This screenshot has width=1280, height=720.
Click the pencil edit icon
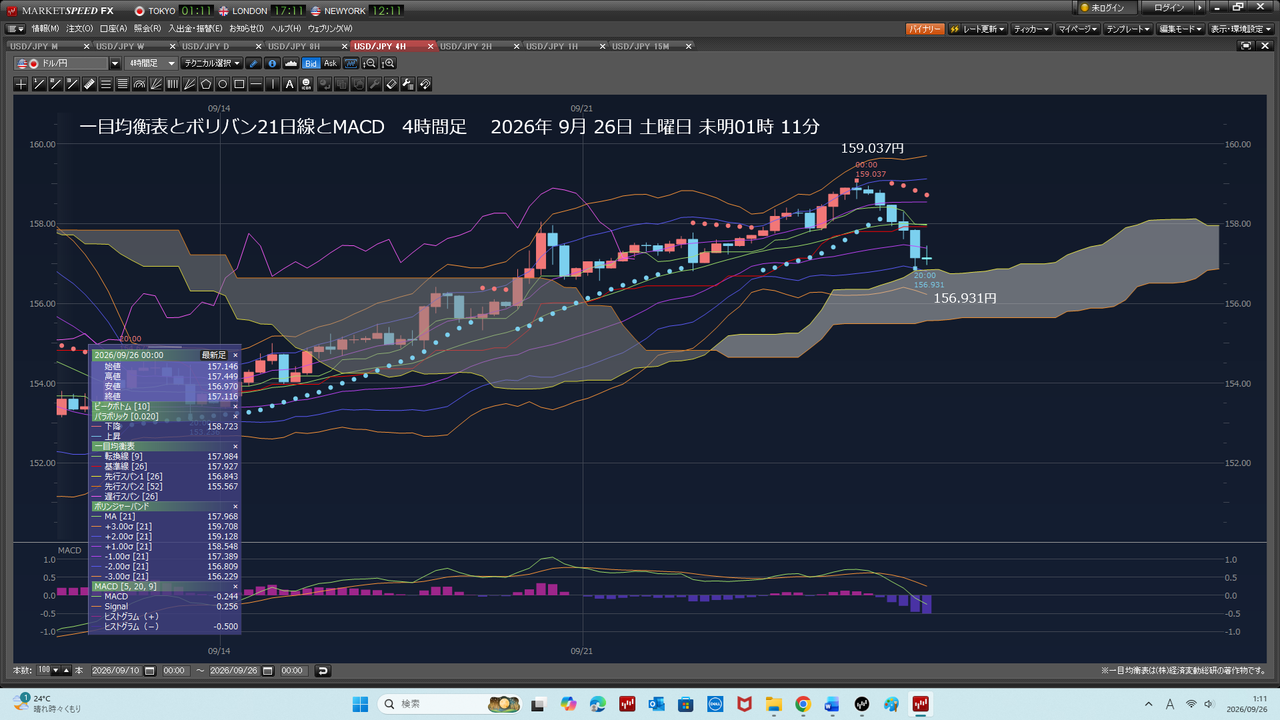254,63
